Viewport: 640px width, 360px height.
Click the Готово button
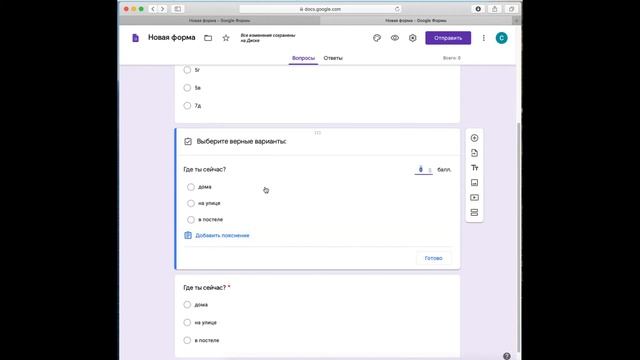pos(433,258)
